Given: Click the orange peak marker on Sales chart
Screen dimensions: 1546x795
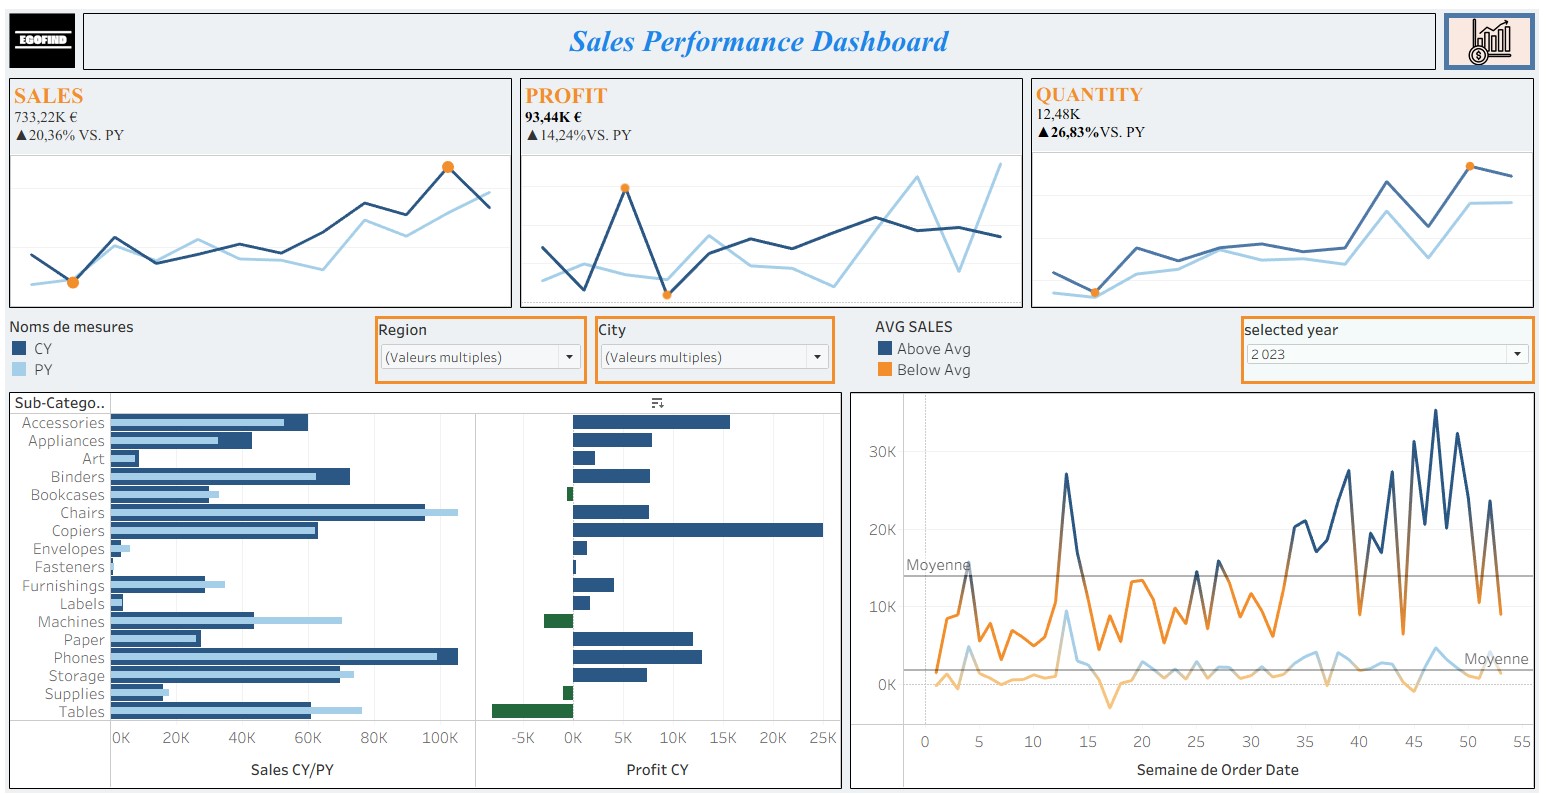Looking at the screenshot, I should (x=448, y=167).
